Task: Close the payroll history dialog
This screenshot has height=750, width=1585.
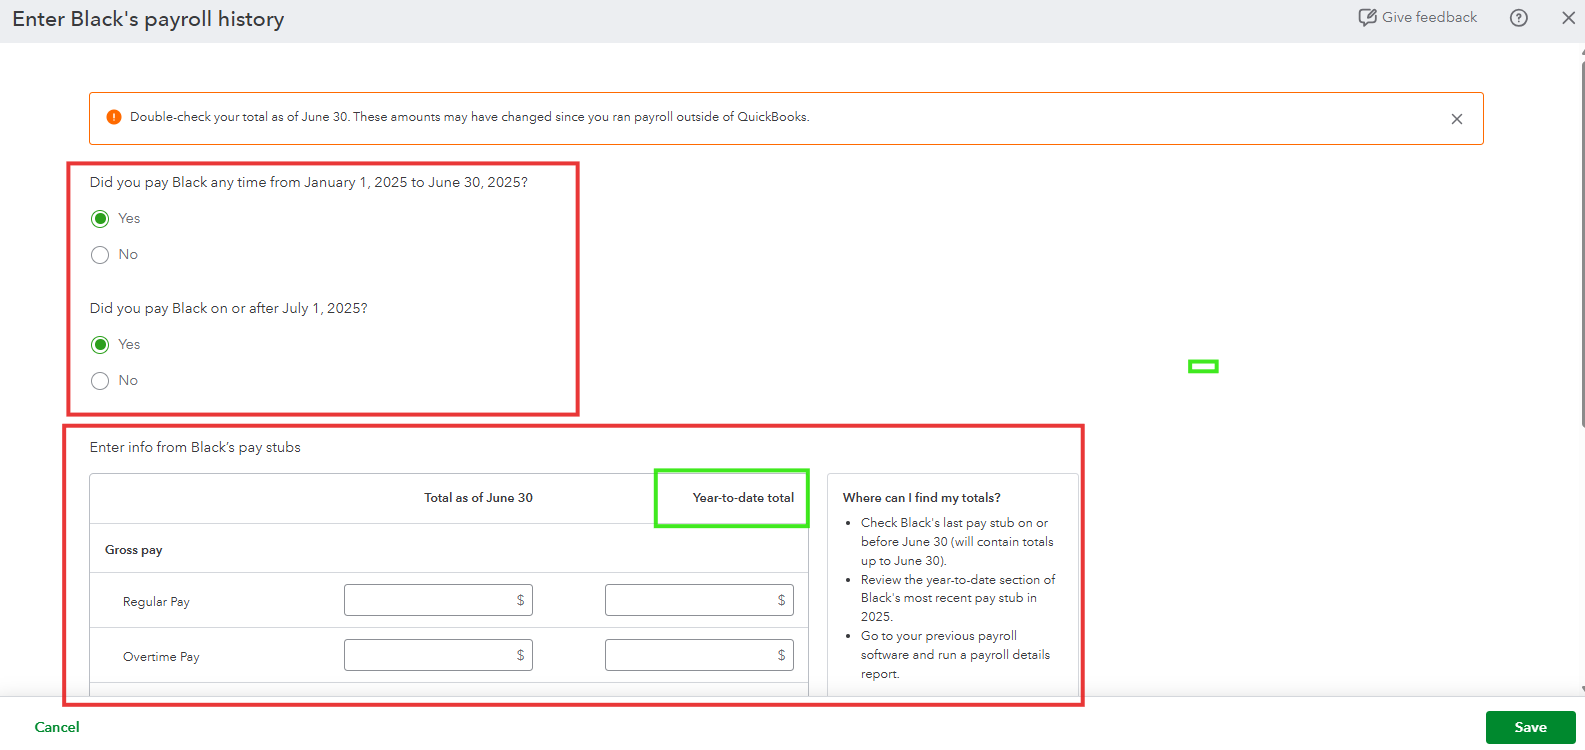Action: tap(1568, 18)
